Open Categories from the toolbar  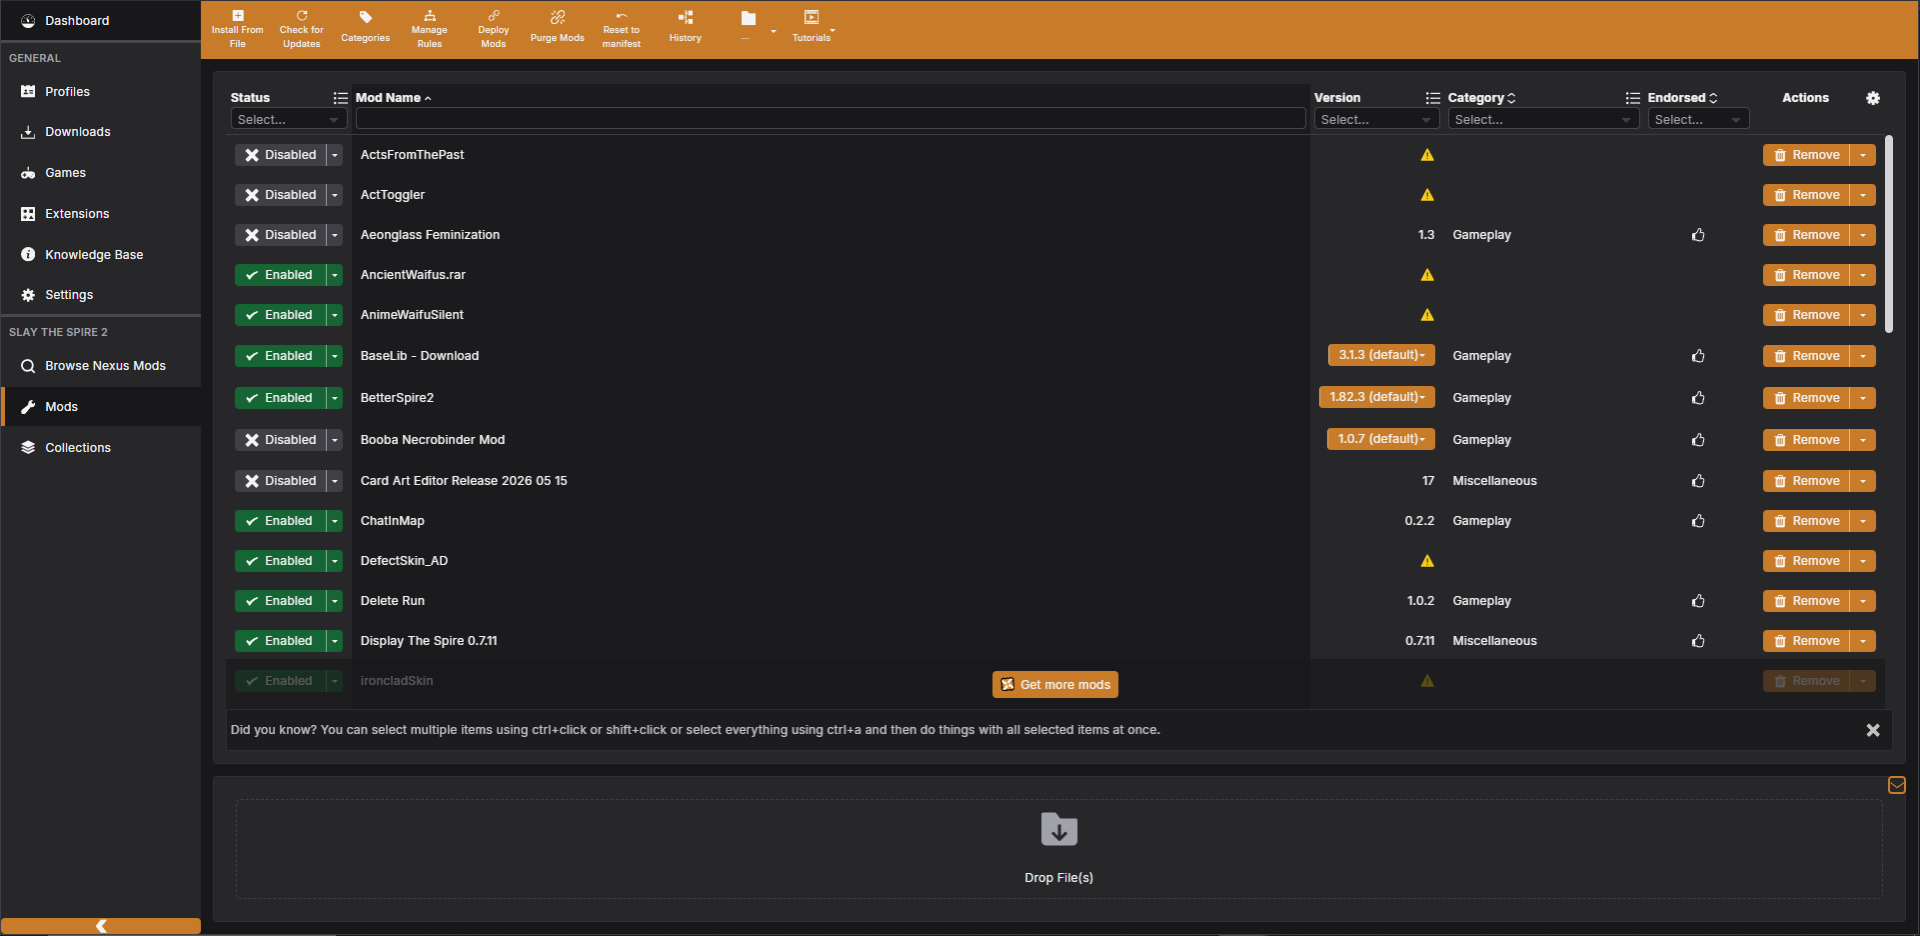tap(365, 27)
